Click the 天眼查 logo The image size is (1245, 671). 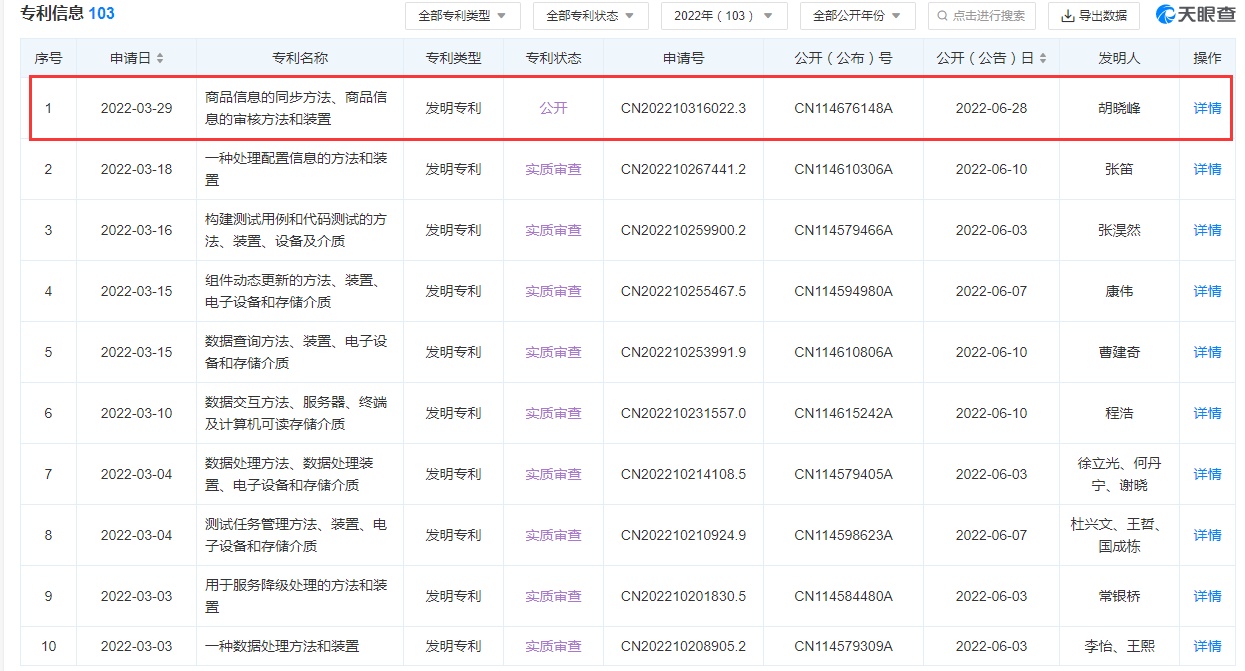tap(1194, 15)
